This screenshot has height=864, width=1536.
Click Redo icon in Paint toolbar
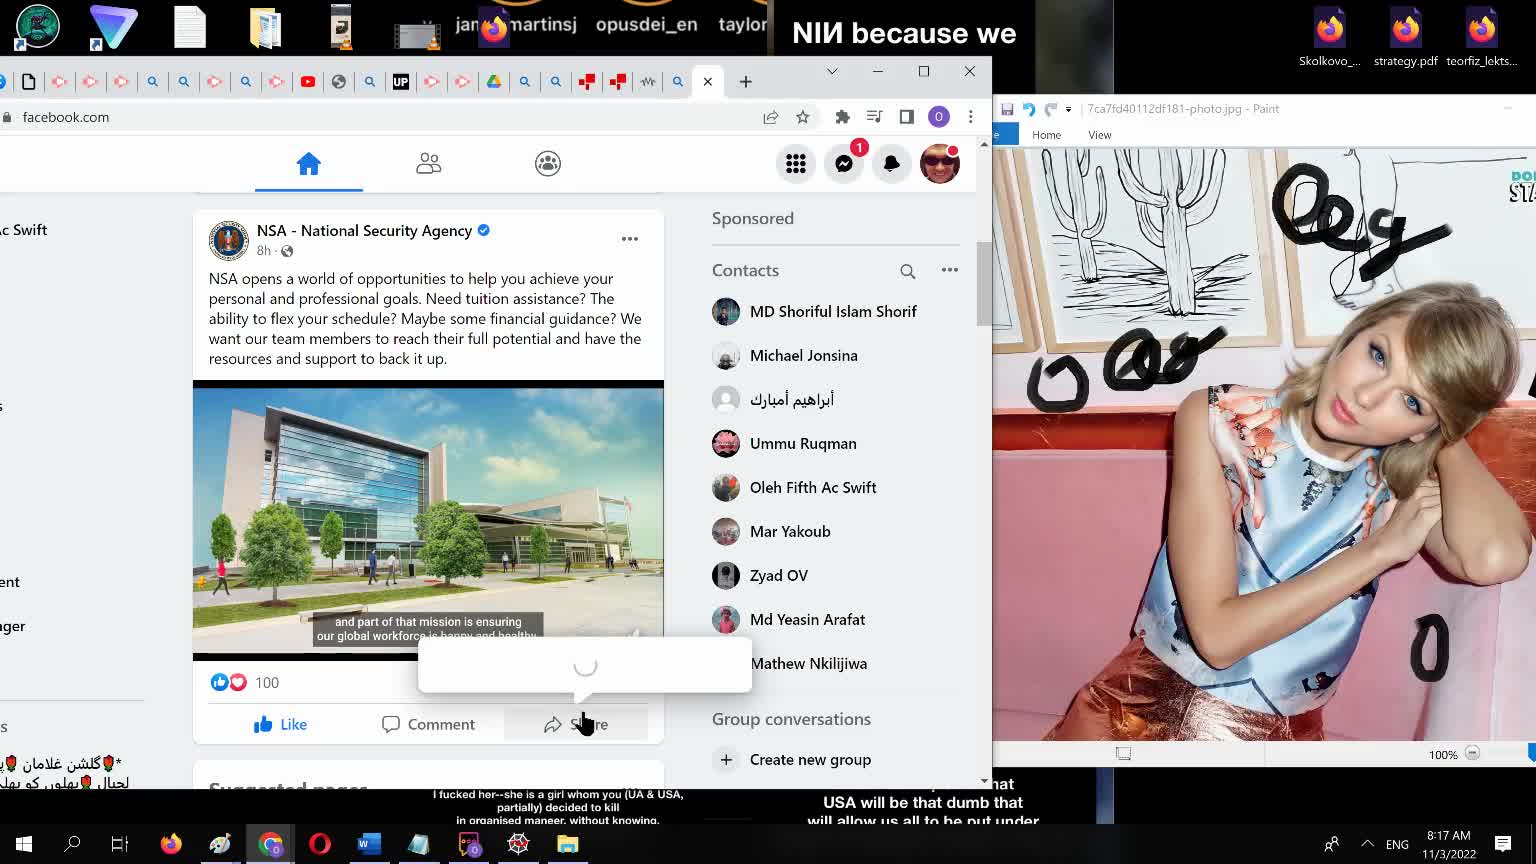coord(1050,109)
